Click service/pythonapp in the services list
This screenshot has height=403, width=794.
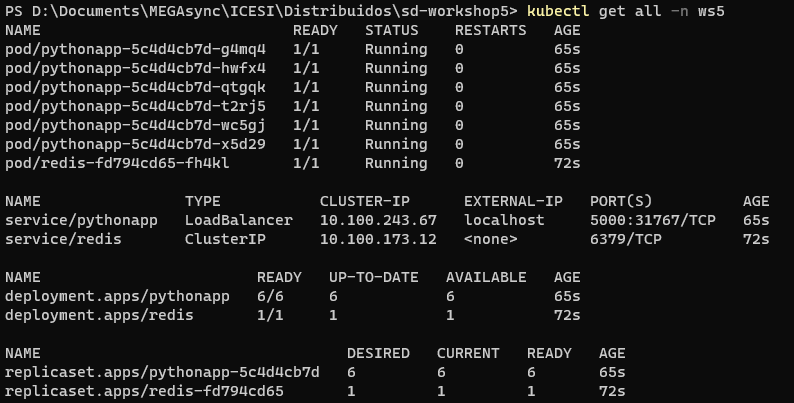coord(81,220)
